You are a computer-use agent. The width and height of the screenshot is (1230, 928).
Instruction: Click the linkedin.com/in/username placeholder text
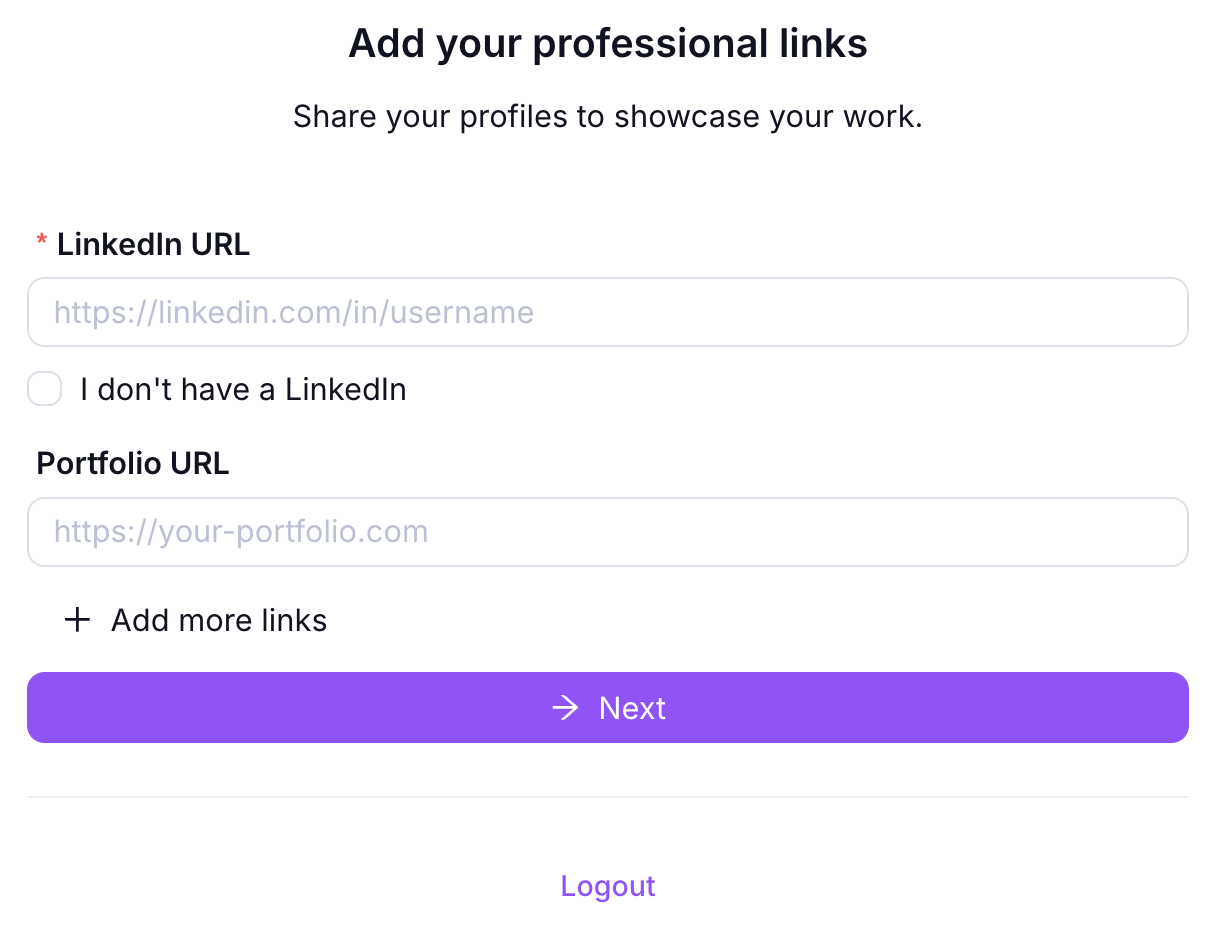click(x=294, y=312)
